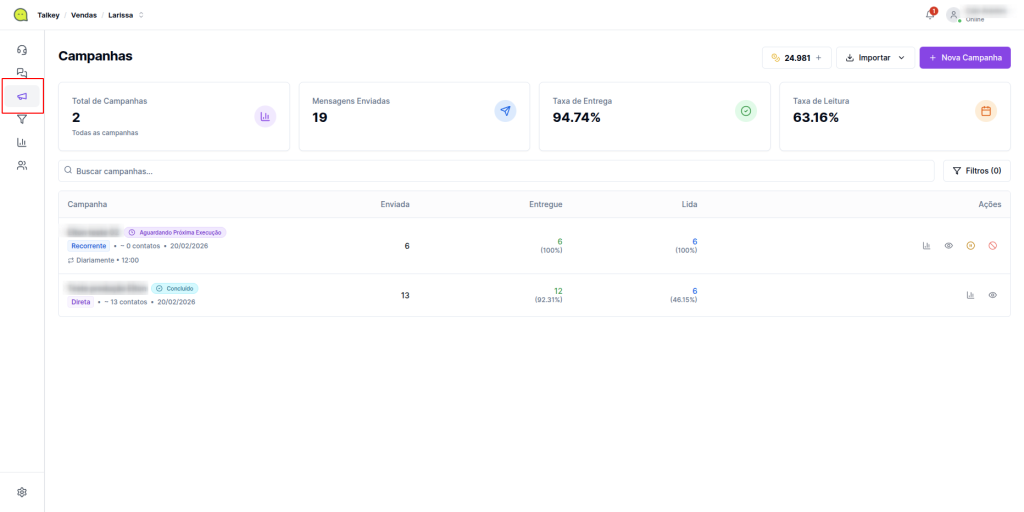View details of the recurring campaign (eye icon)
Viewport: 1024px width, 512px height.
pos(949,246)
